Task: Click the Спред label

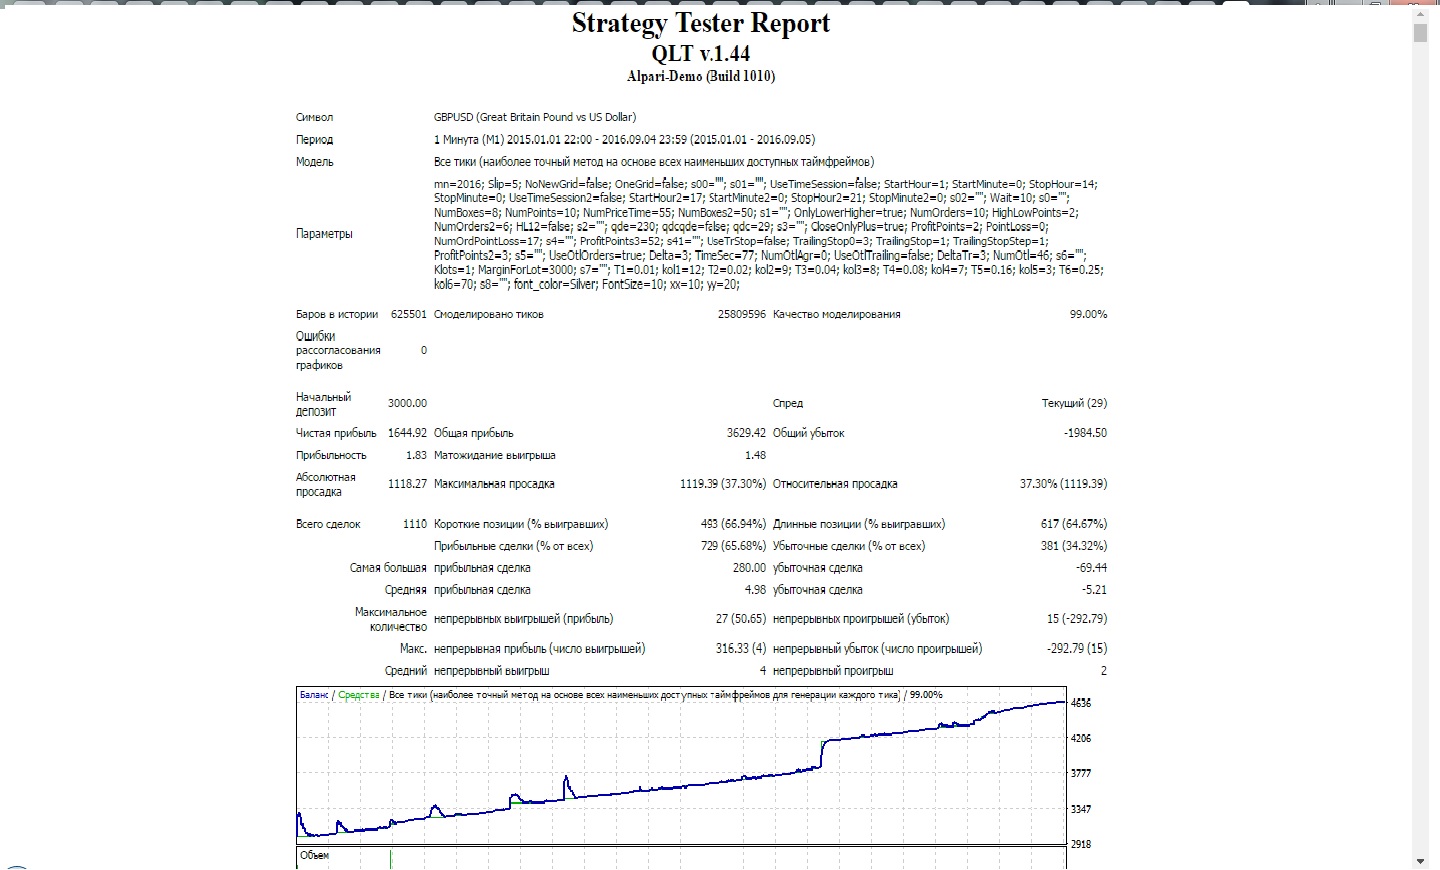Action: (788, 403)
